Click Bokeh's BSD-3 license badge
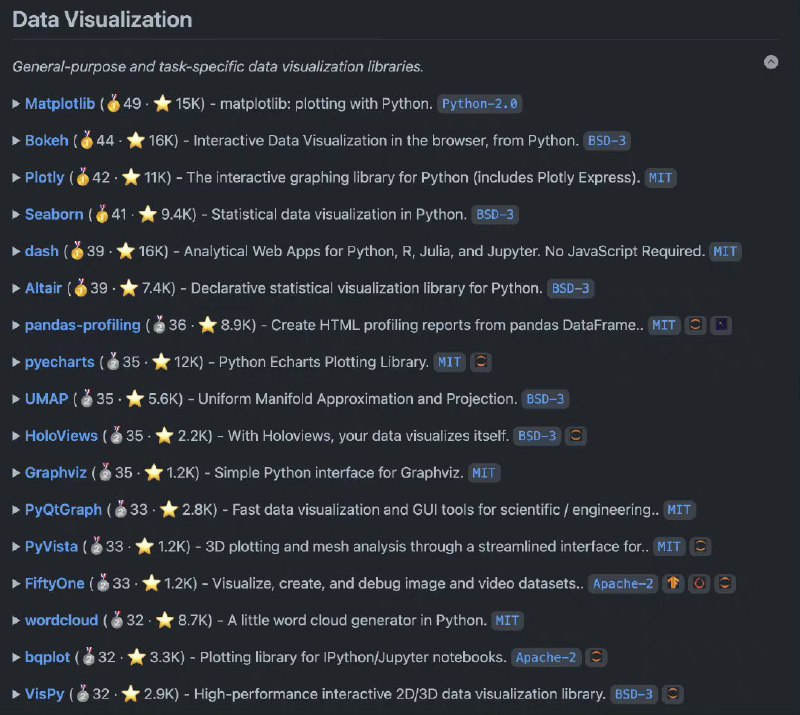This screenshot has height=715, width=800. (607, 140)
